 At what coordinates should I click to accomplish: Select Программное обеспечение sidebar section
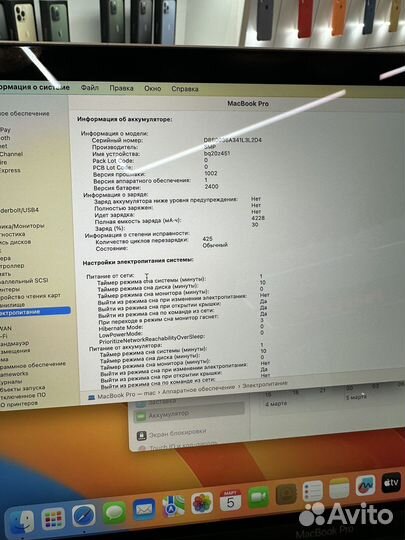pos(33,365)
